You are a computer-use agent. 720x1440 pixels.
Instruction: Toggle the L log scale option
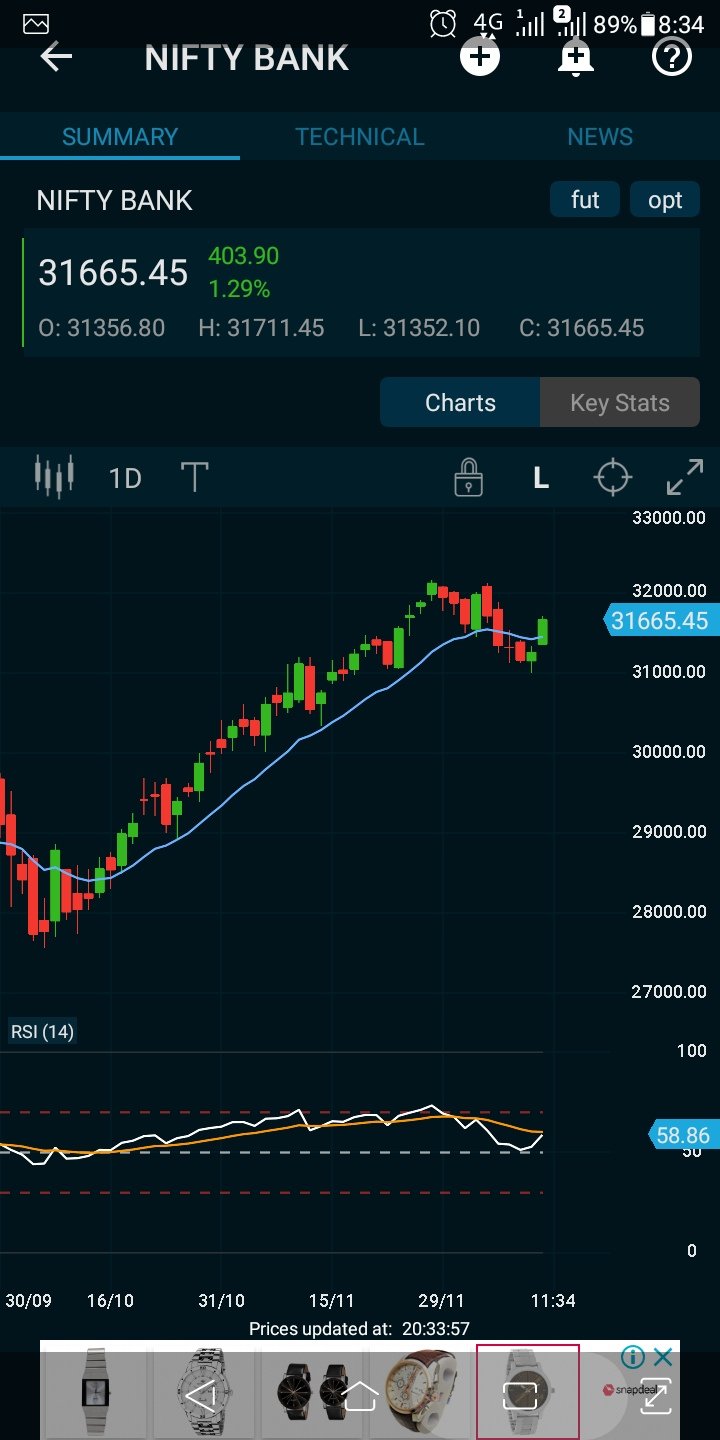click(x=541, y=478)
